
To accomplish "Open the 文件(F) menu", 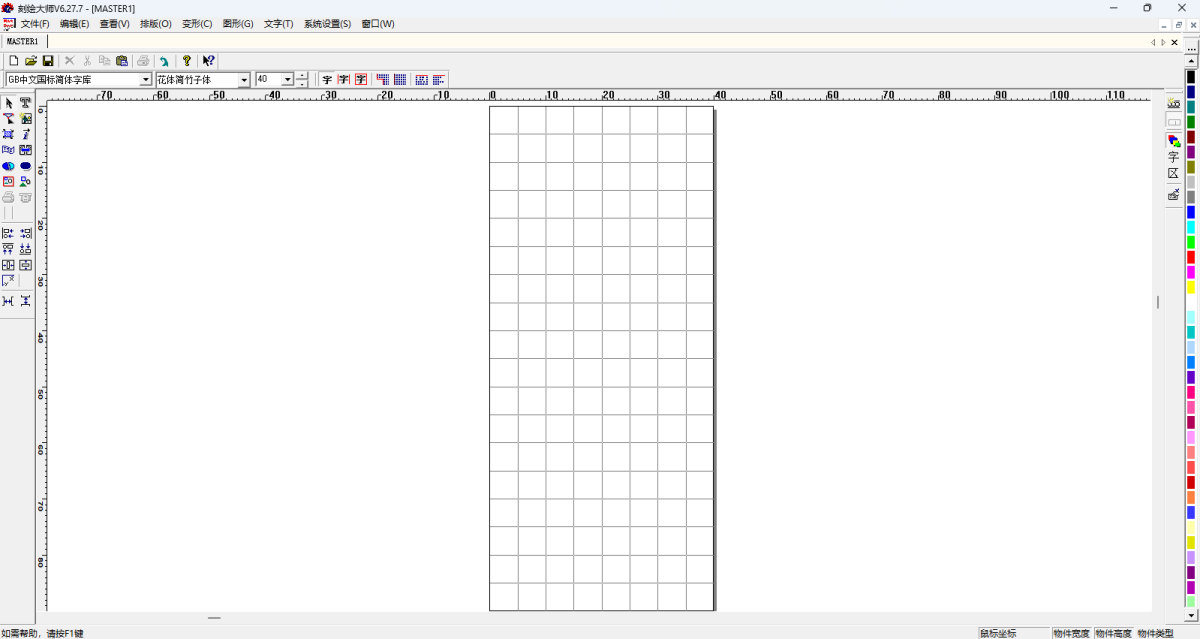I will (35, 24).
